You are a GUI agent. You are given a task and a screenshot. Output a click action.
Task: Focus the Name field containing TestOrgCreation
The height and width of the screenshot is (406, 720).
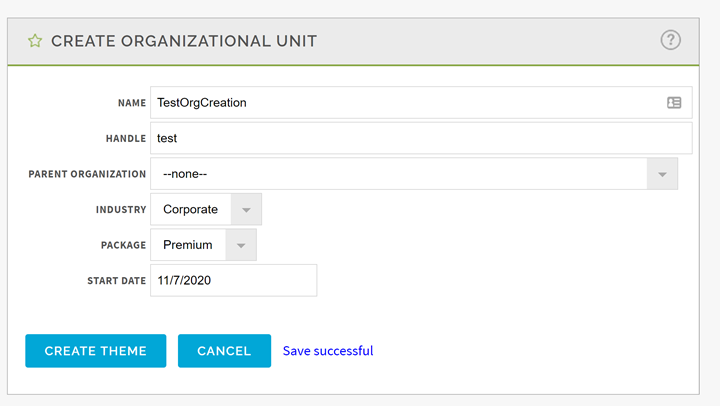coord(400,102)
